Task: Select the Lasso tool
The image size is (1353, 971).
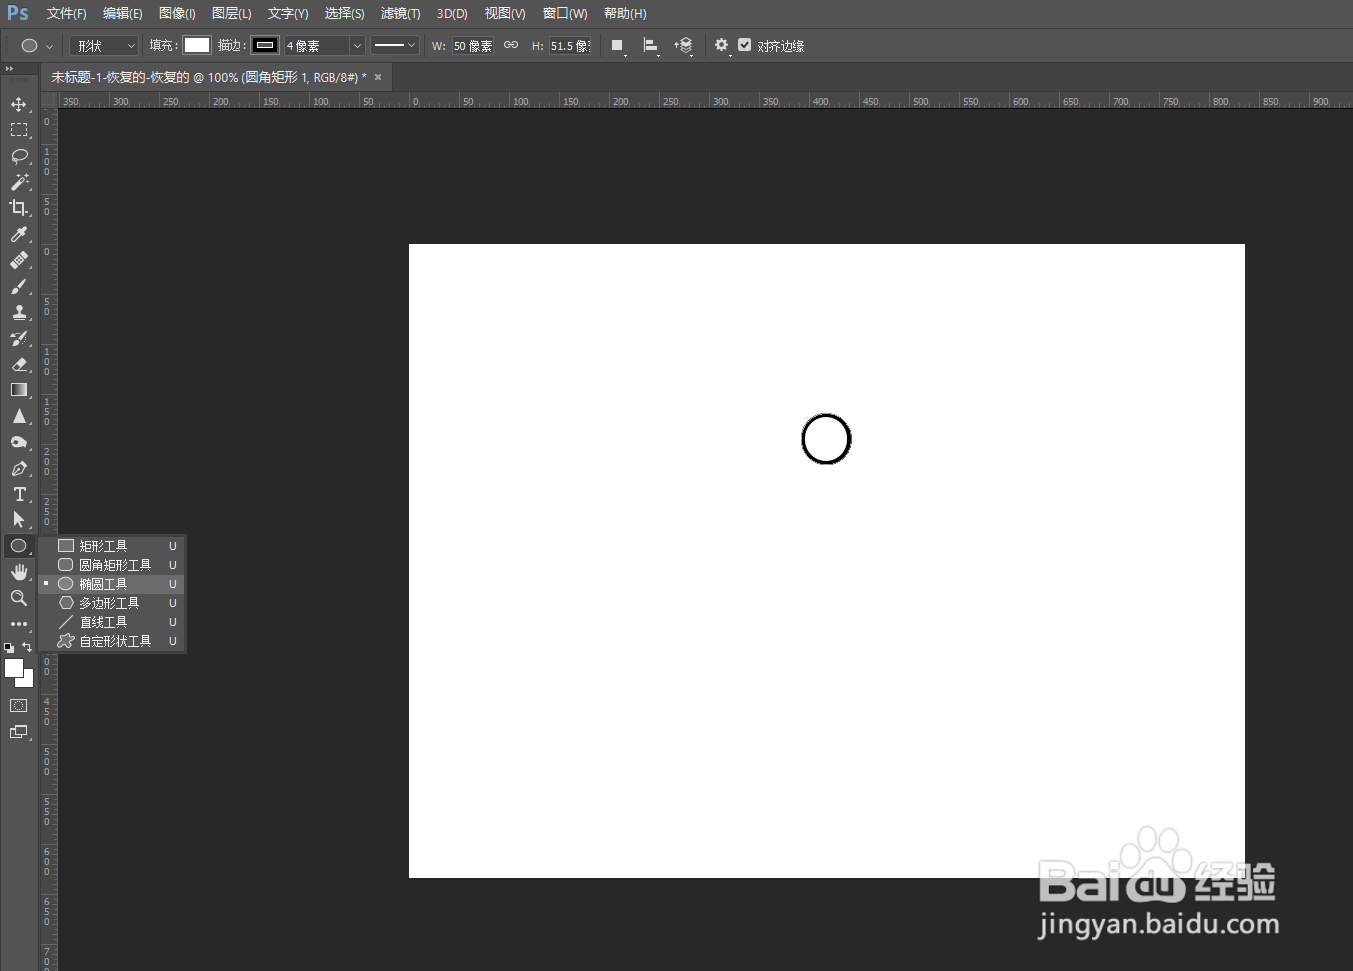Action: click(x=18, y=156)
